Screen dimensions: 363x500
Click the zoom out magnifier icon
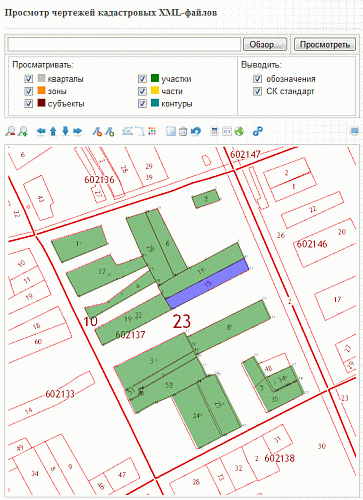(x=10, y=131)
